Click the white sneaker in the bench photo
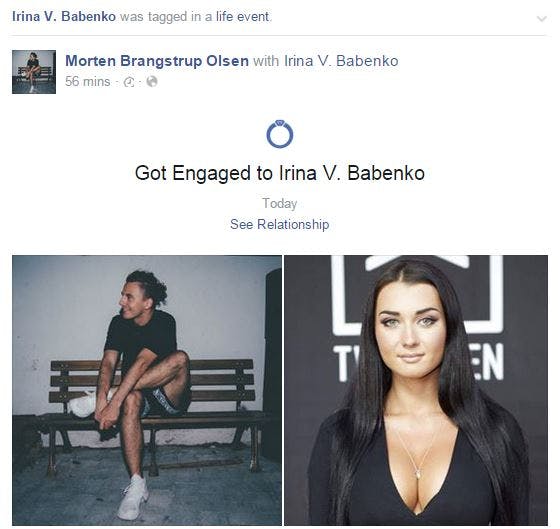The image size is (560, 529). click(133, 496)
